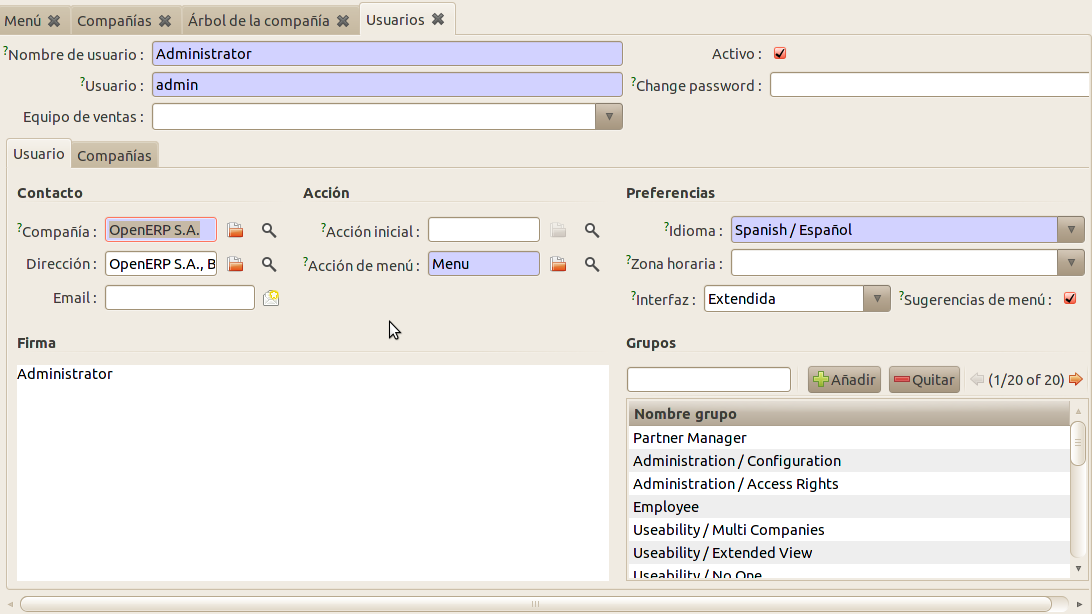Select the Employee group row

point(849,507)
